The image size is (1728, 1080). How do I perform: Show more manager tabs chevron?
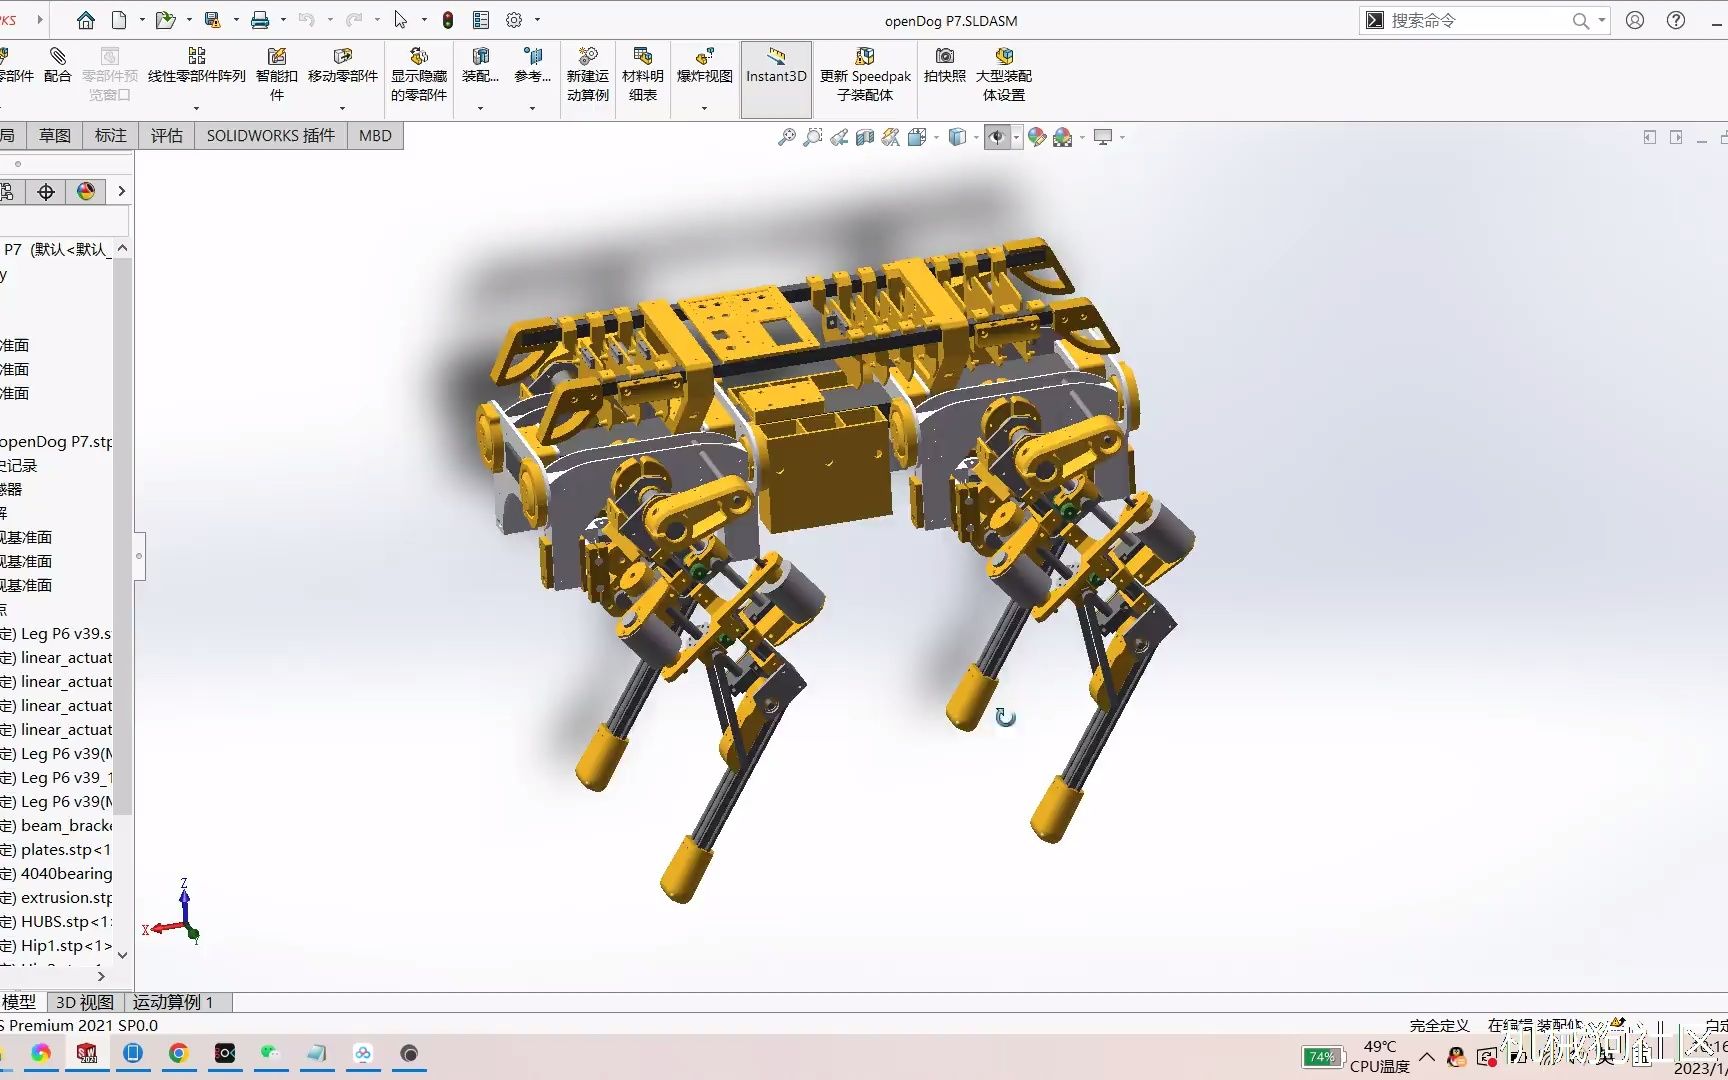click(122, 192)
